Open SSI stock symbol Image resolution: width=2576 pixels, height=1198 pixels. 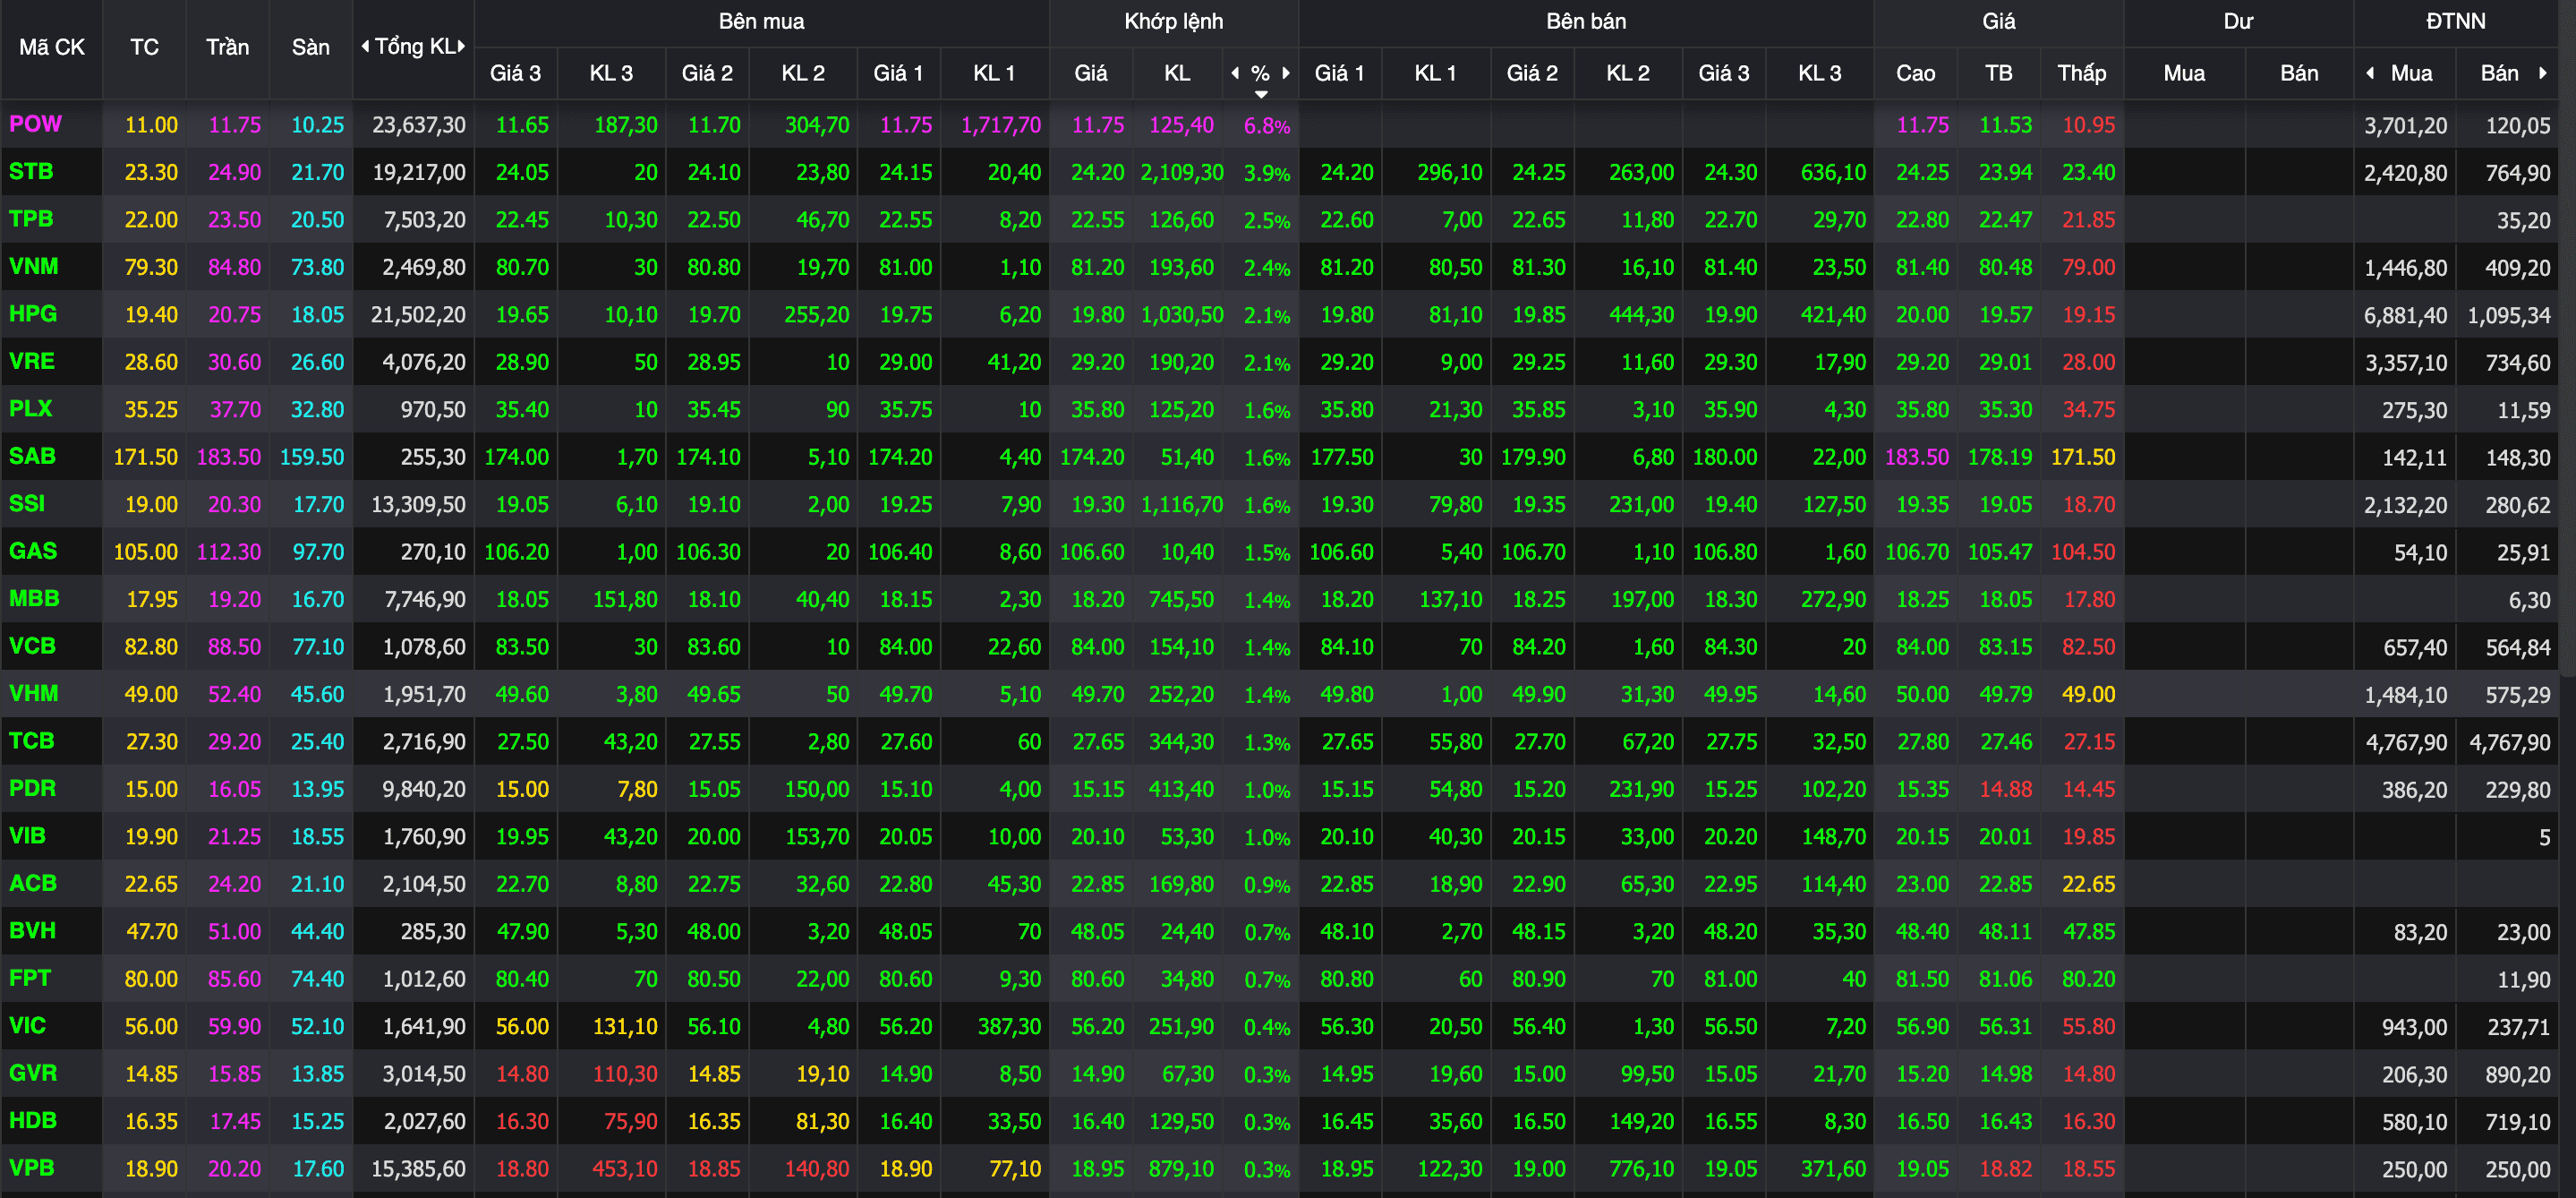(27, 503)
